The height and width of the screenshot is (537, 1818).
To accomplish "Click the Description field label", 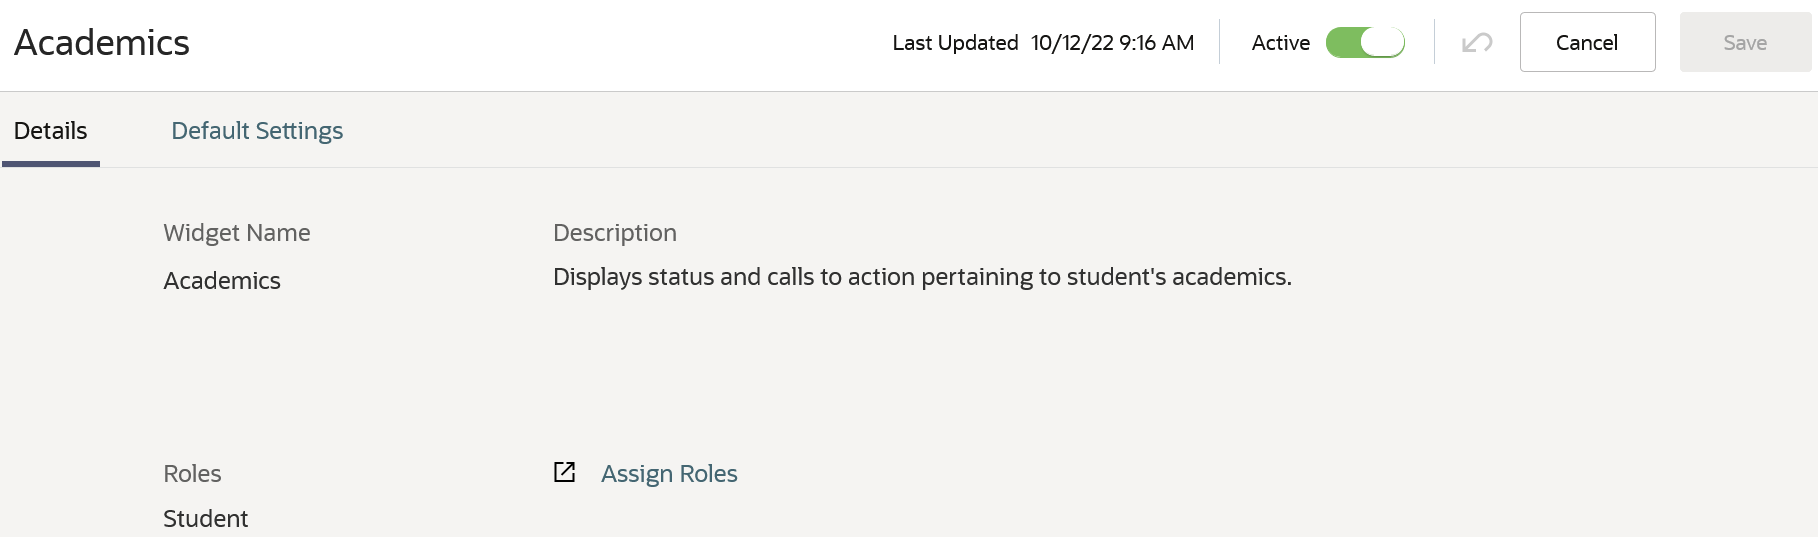I will (x=615, y=233).
